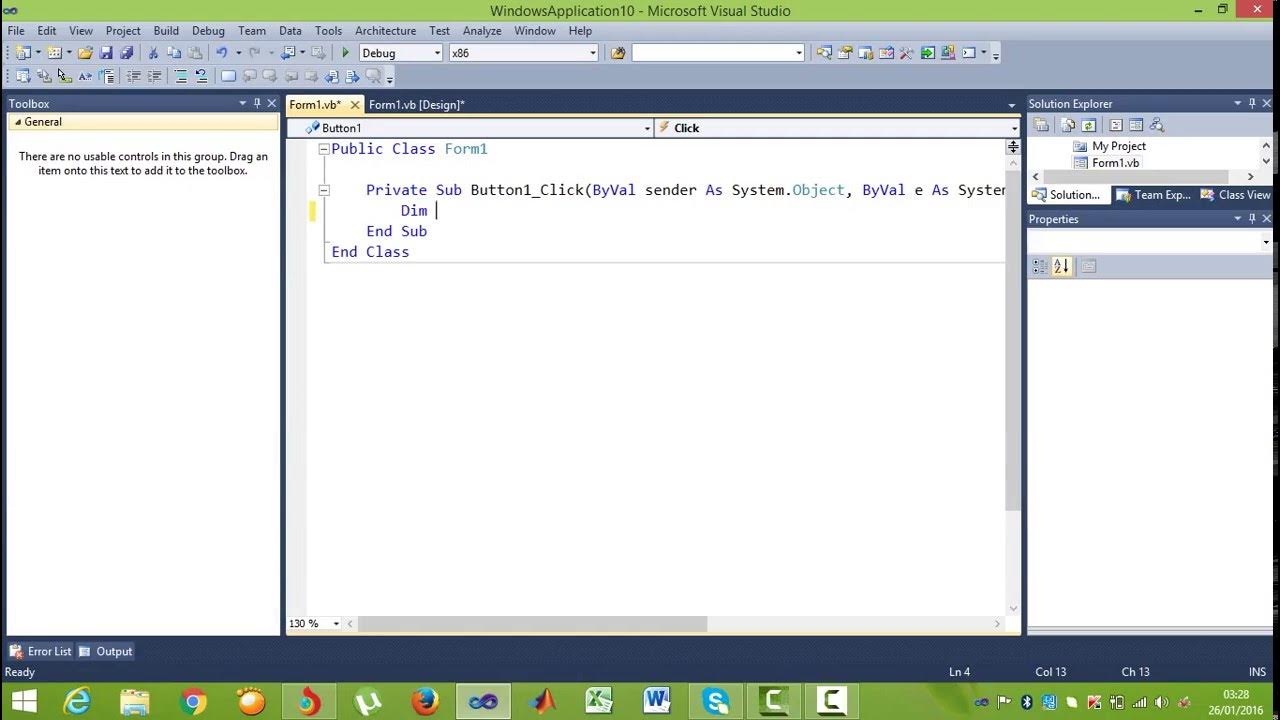Click 'End Class' line in code editor

click(x=370, y=252)
